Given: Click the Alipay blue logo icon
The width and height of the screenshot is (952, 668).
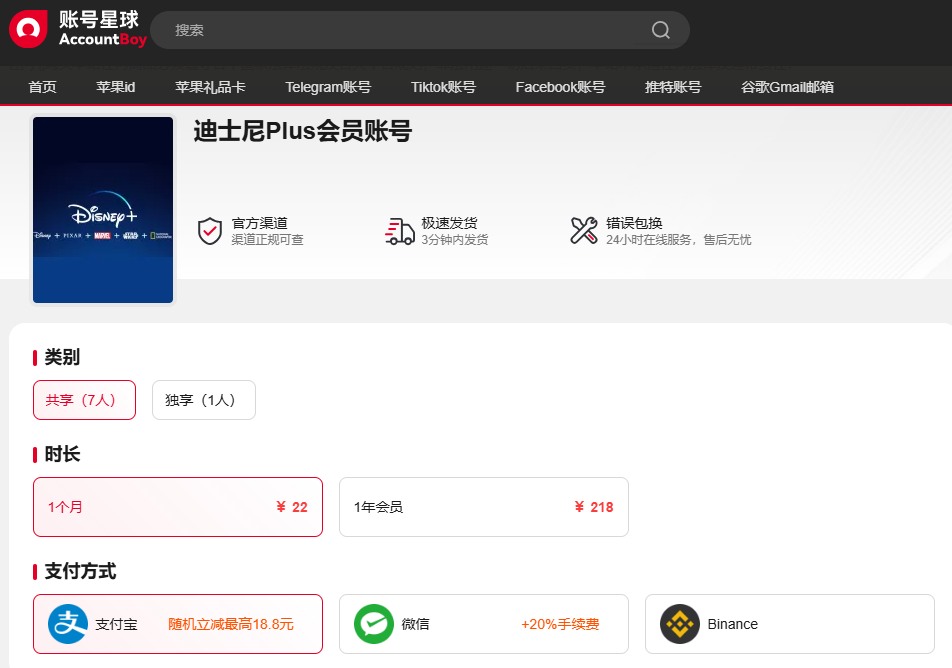Looking at the screenshot, I should [68, 624].
